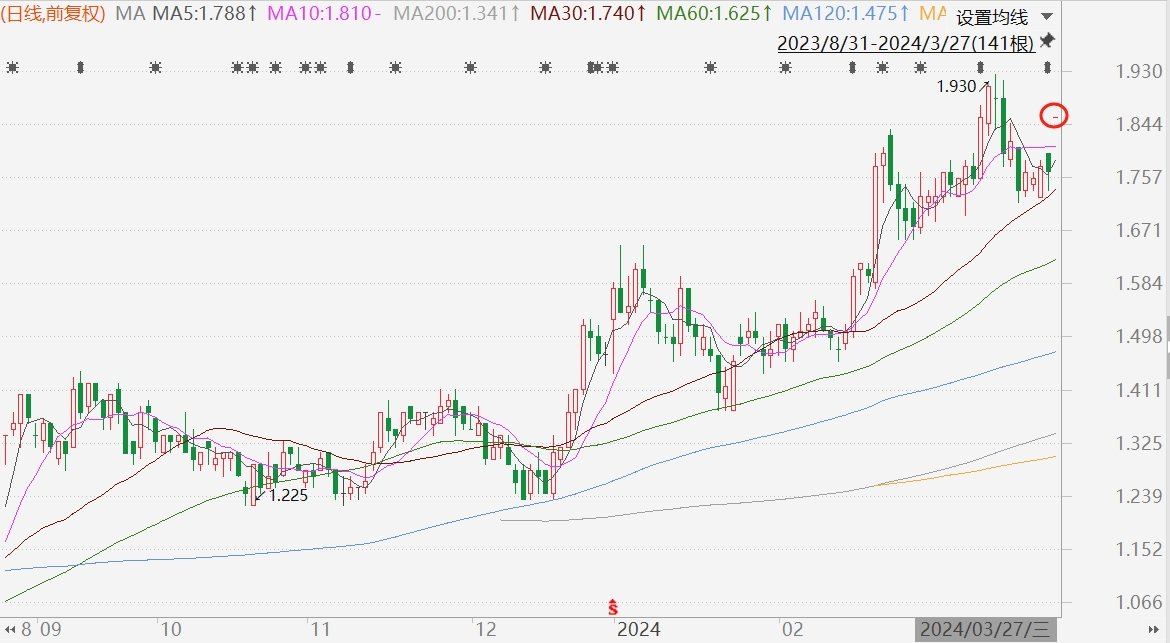The image size is (1170, 643).
Task: Open the 2023/8/31-2024/3/27 date range link
Action: [905, 43]
